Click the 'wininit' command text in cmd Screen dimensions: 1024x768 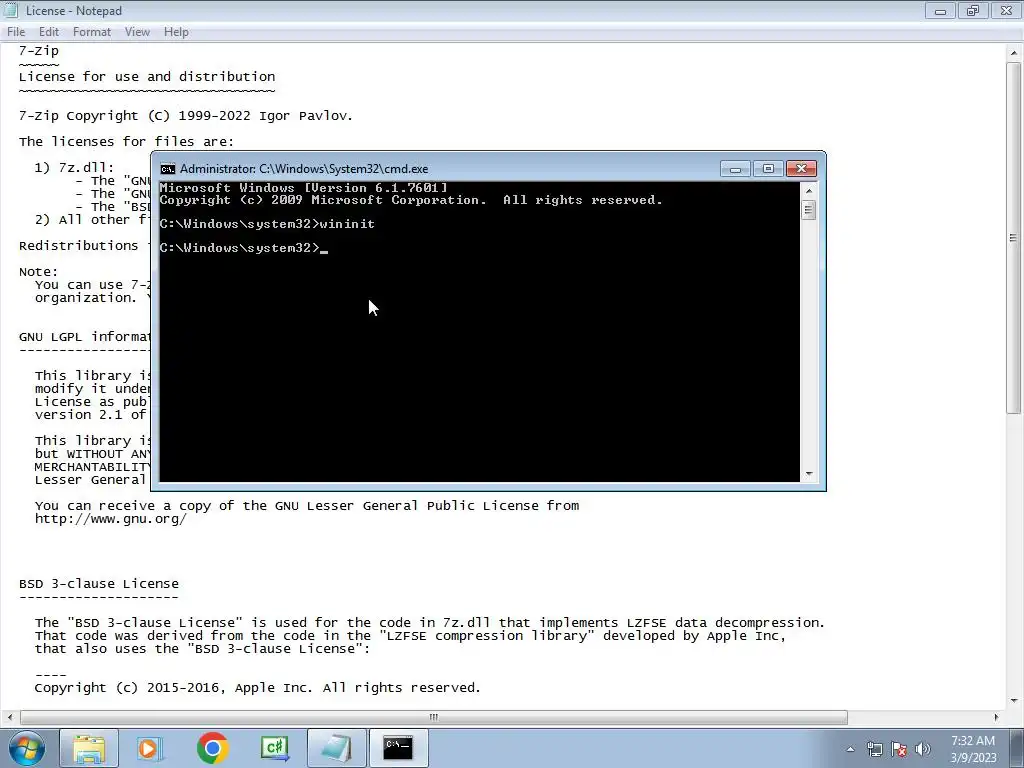(347, 224)
